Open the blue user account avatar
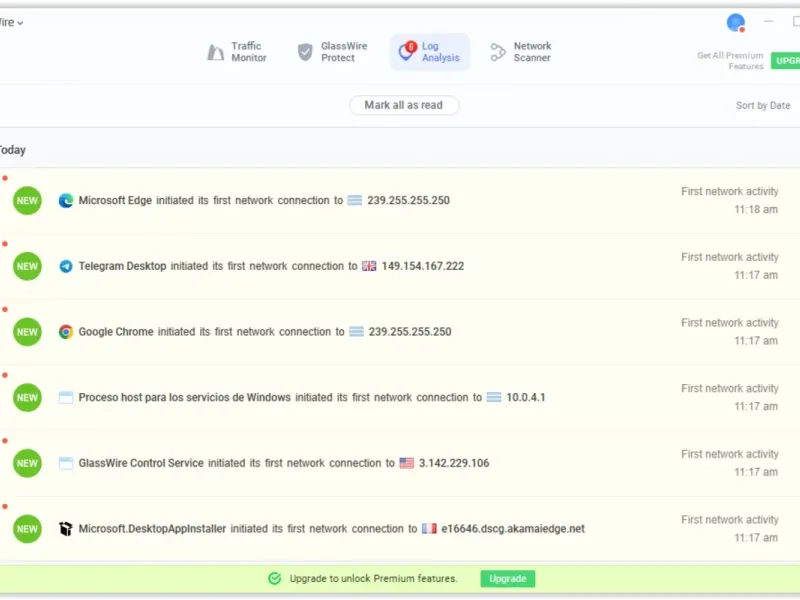The image size is (800, 600). click(736, 23)
